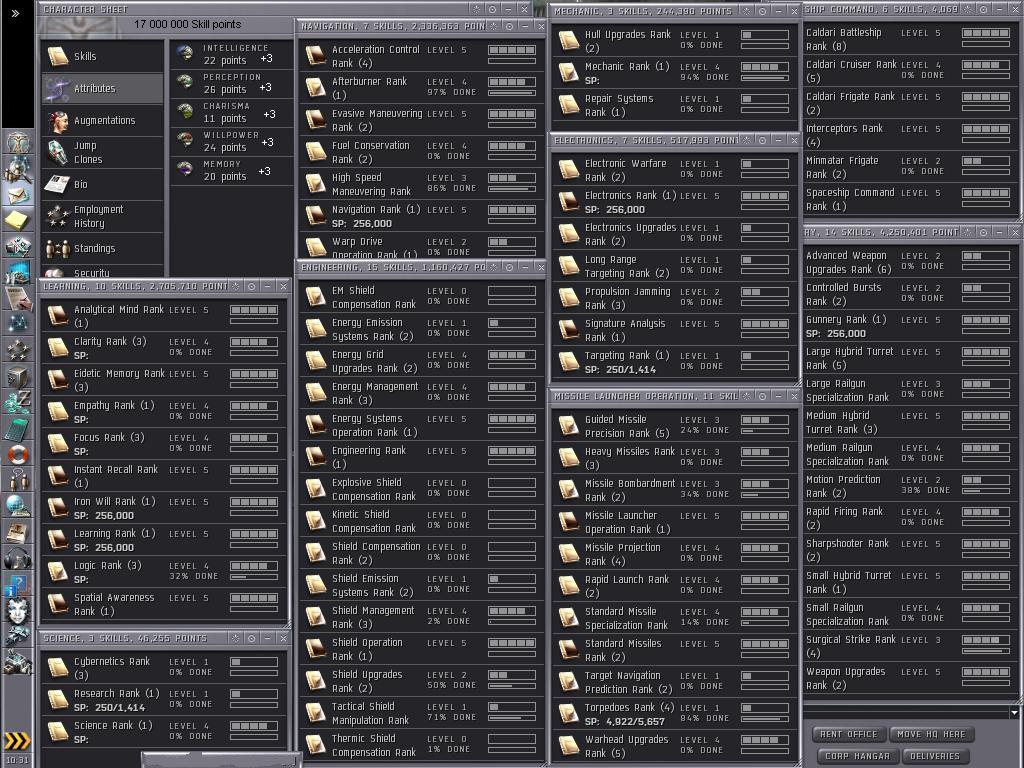Toggle pin star on Mechanic window header
The width and height of the screenshot is (1024, 768).
point(746,10)
